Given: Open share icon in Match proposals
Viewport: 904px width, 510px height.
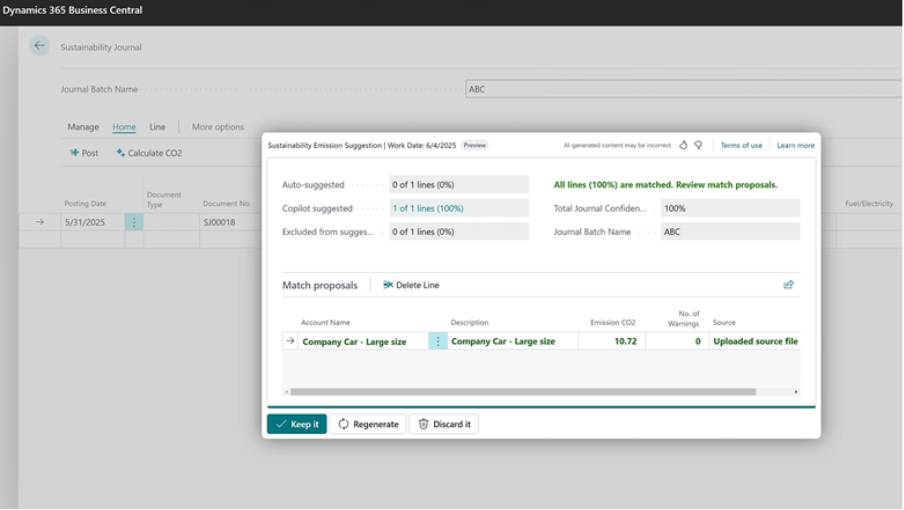Looking at the screenshot, I should click(x=788, y=285).
